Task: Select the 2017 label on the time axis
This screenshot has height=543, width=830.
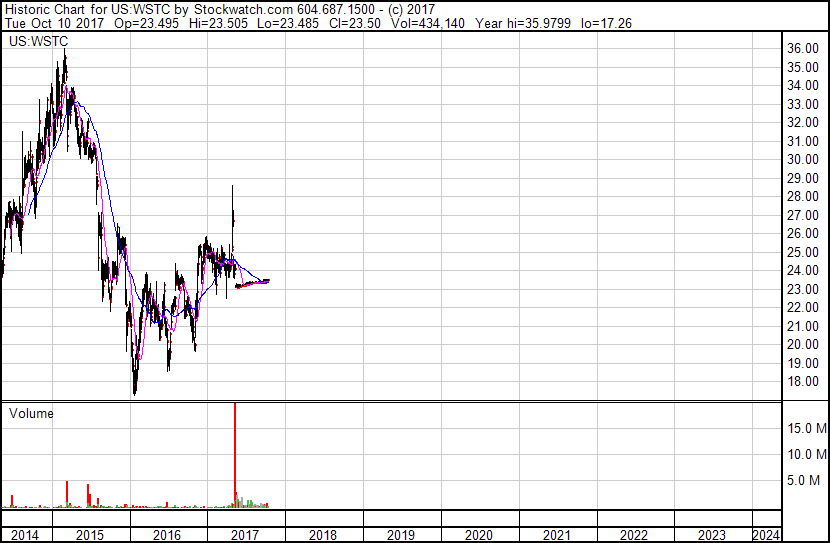Action: tap(245, 535)
